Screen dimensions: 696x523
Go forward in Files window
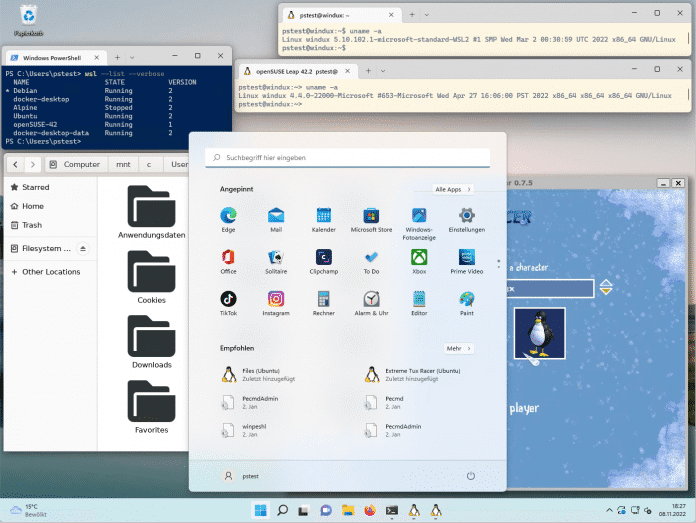[x=32, y=164]
